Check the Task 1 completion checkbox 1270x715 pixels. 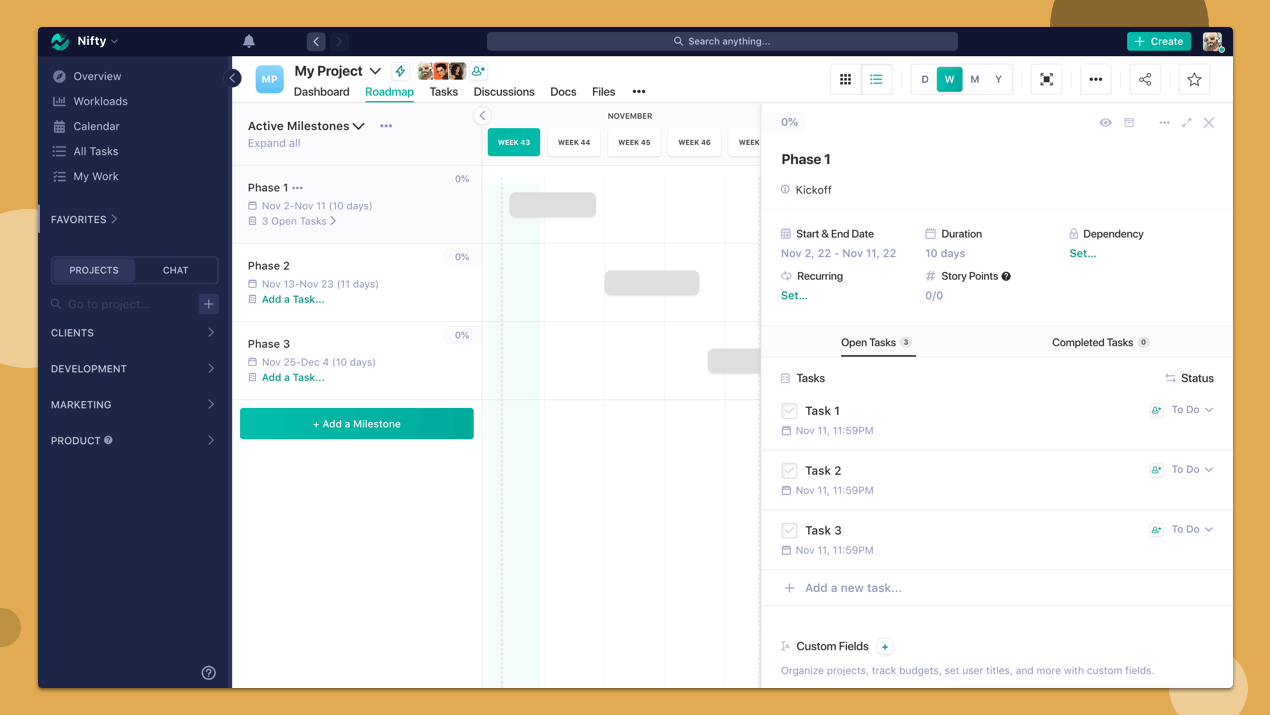[789, 410]
